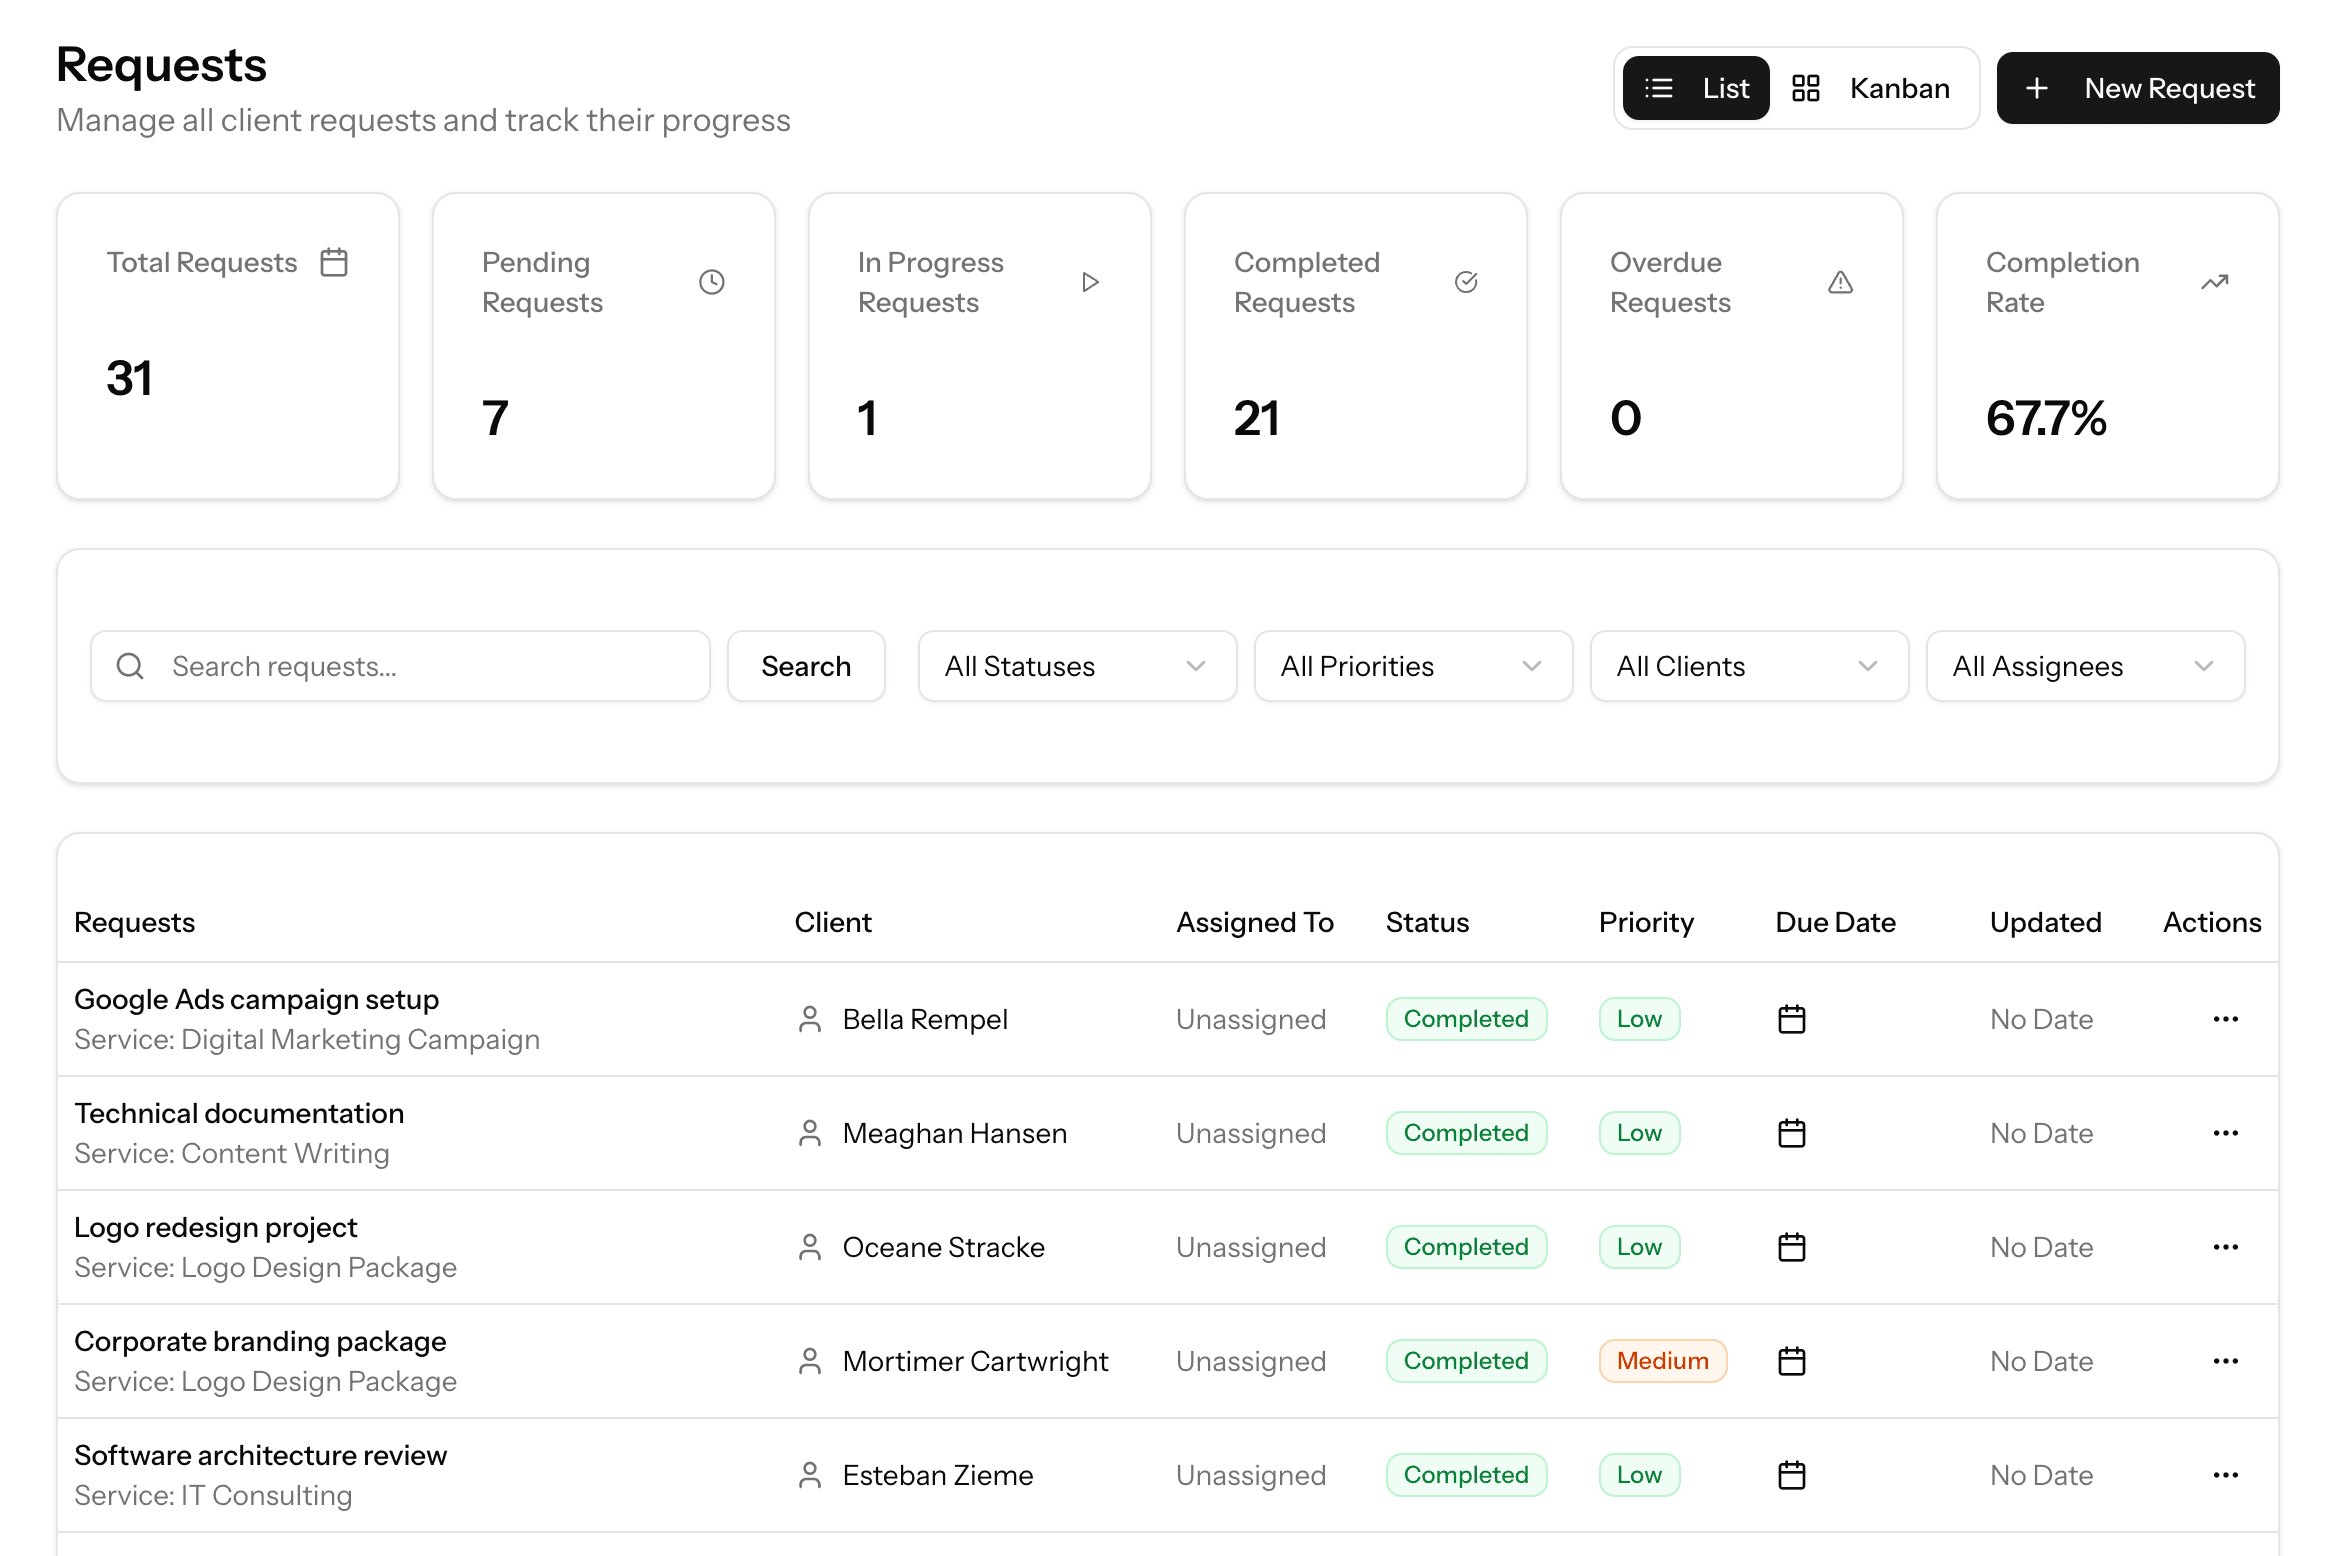This screenshot has width=2334, height=1556.
Task: Click the calendar icon on Total Requests card
Action: (334, 262)
